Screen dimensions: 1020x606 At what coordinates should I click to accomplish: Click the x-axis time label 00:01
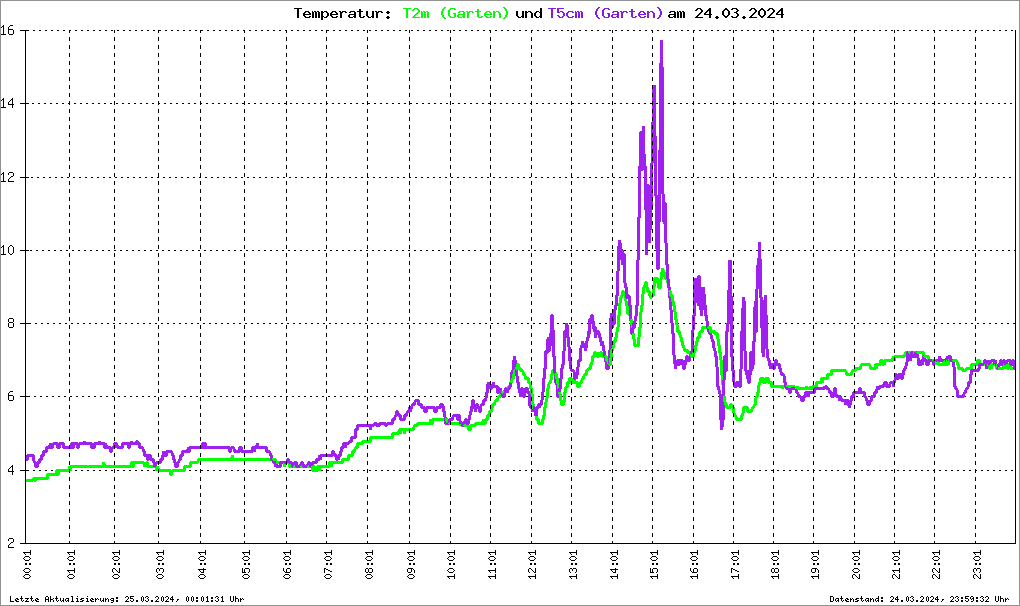coord(27,564)
